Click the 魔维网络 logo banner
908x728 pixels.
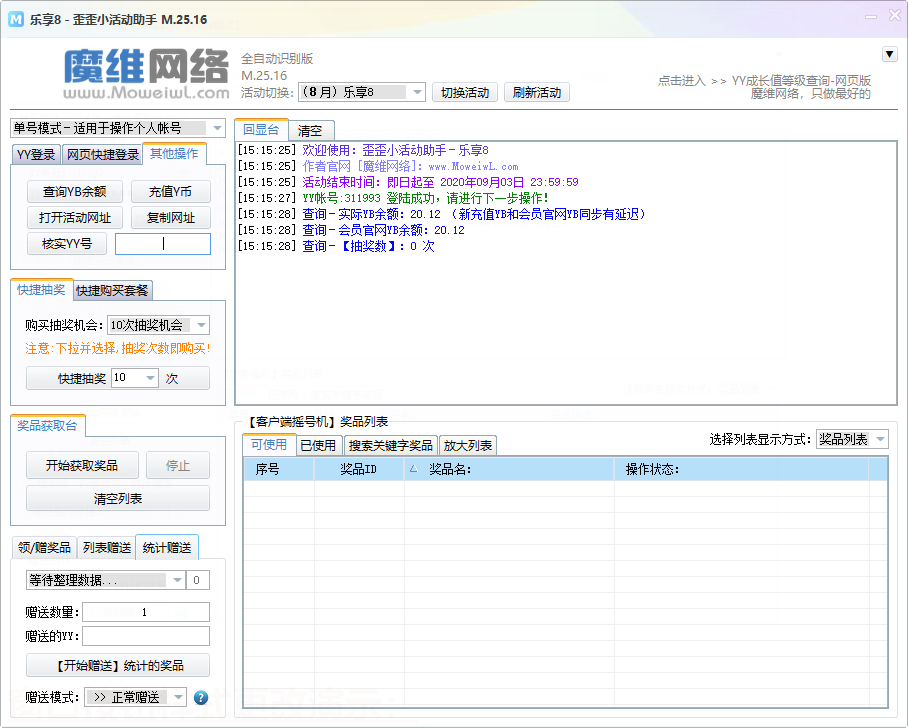[147, 74]
